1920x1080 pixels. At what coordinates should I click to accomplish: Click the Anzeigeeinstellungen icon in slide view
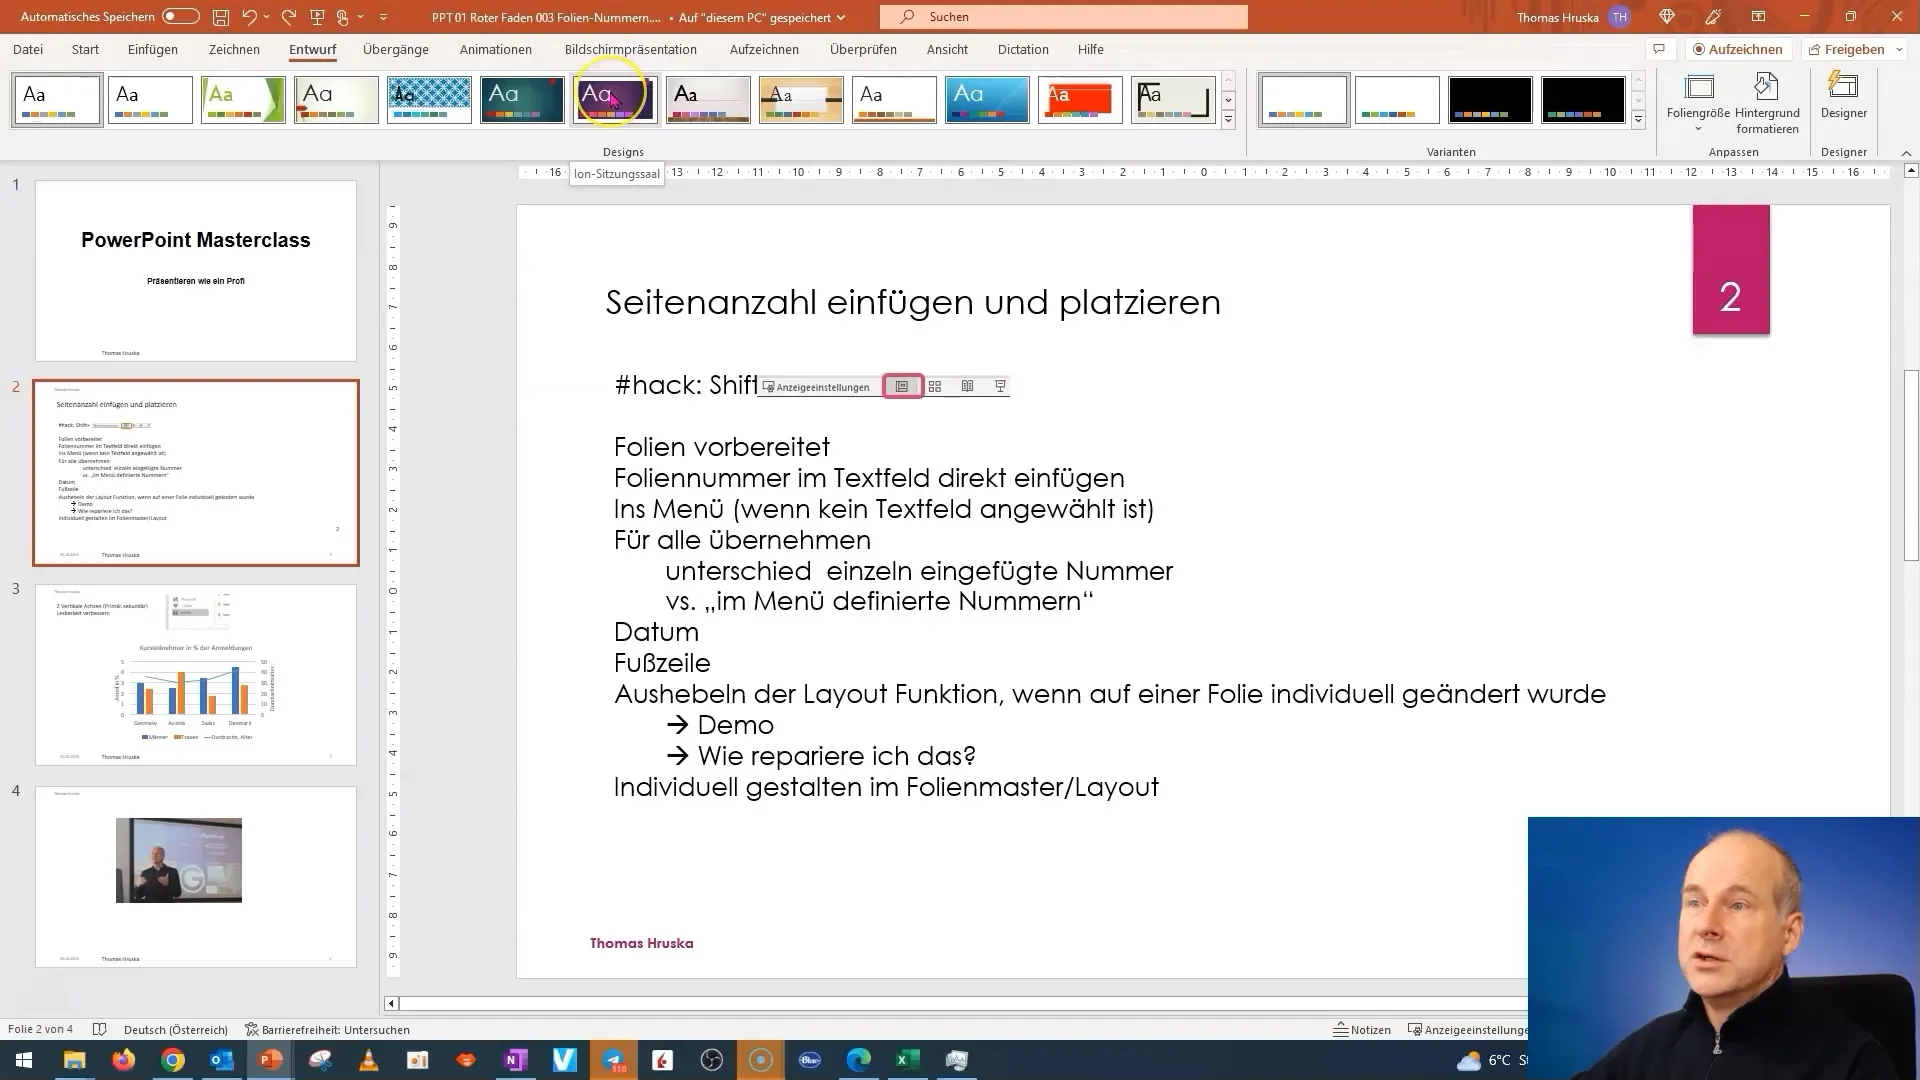[x=771, y=386]
